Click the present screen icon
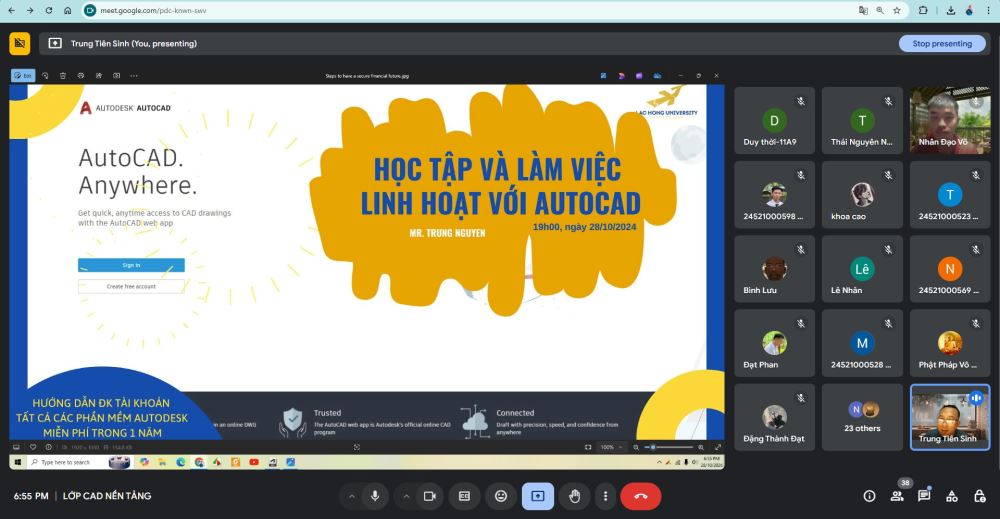Viewport: 1000px width, 519px height. [538, 496]
